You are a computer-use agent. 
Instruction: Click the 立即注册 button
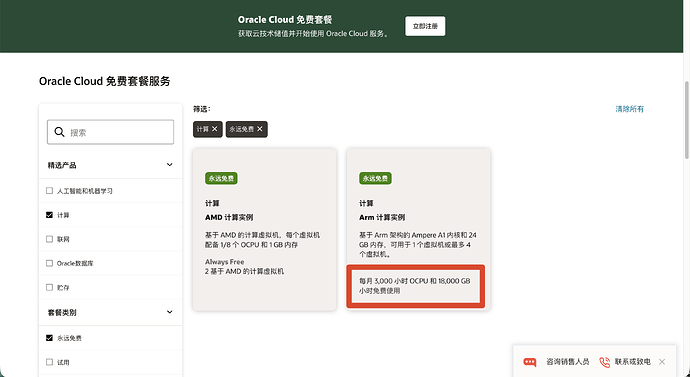(x=425, y=26)
